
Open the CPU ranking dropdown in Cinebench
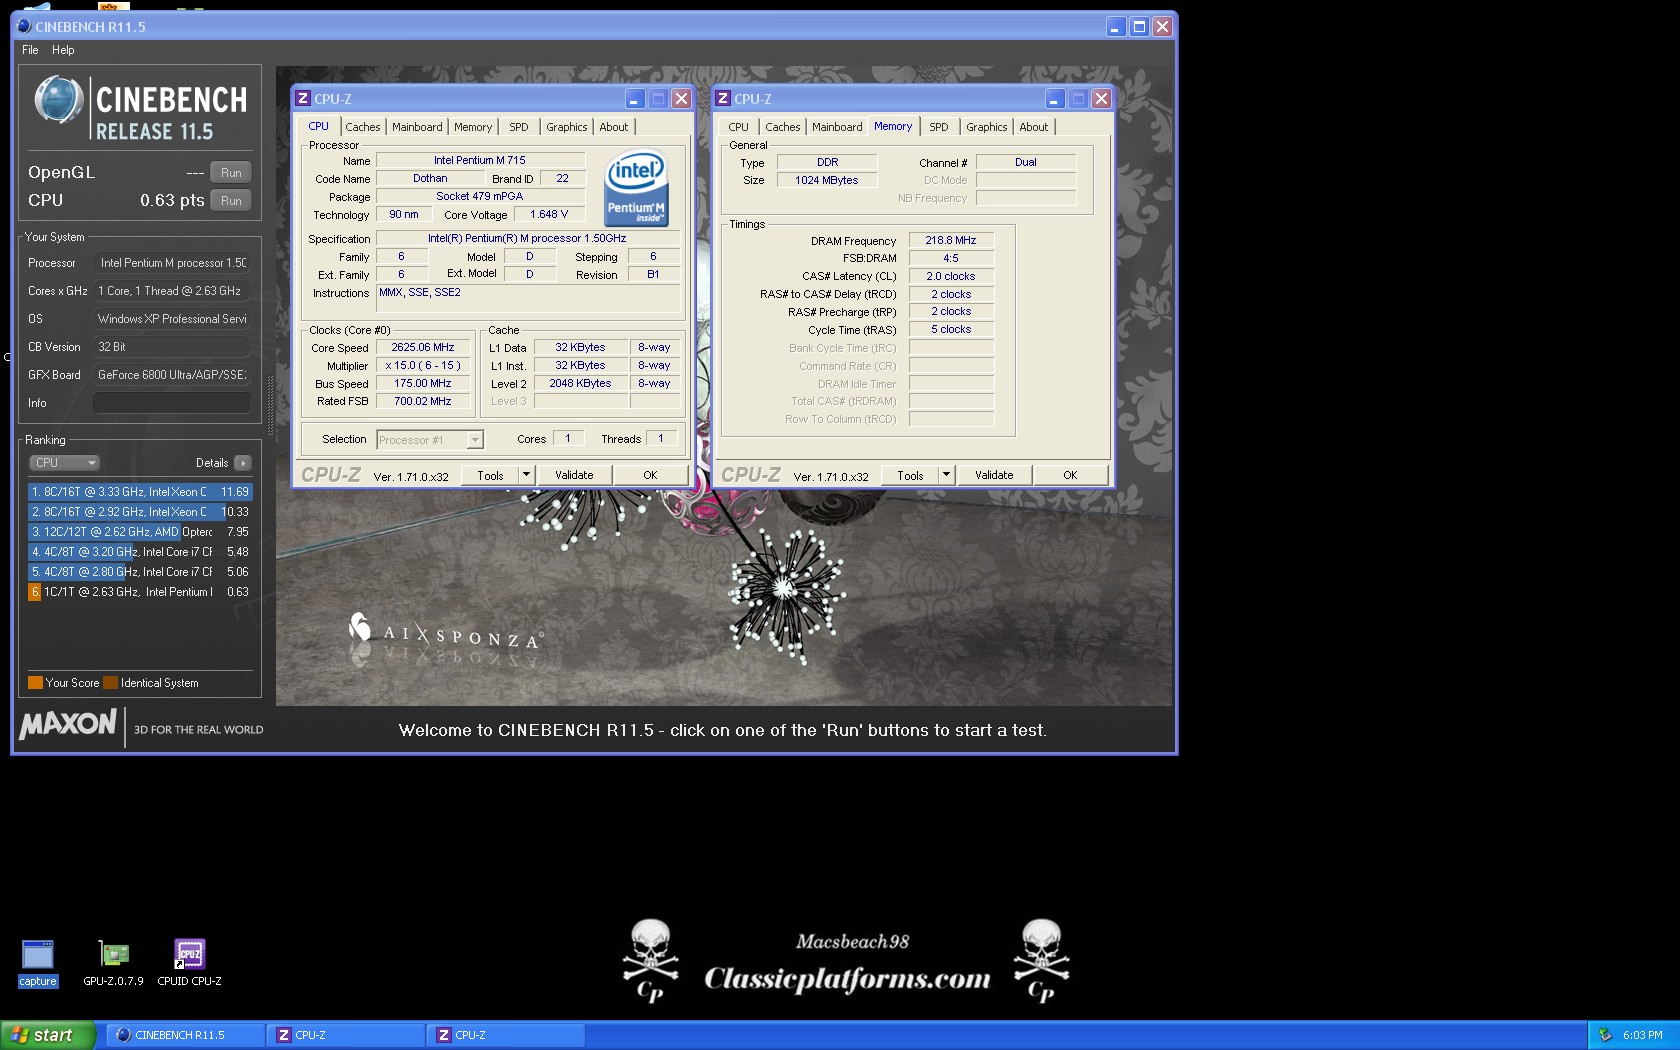(x=64, y=463)
